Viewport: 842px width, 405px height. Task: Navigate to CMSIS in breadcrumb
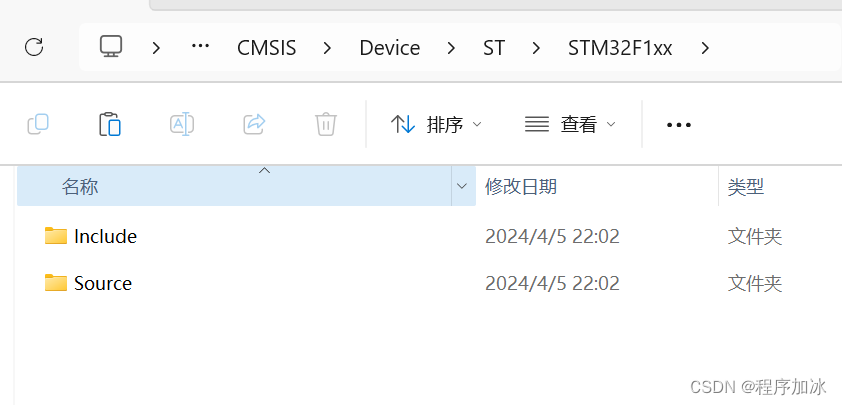266,48
